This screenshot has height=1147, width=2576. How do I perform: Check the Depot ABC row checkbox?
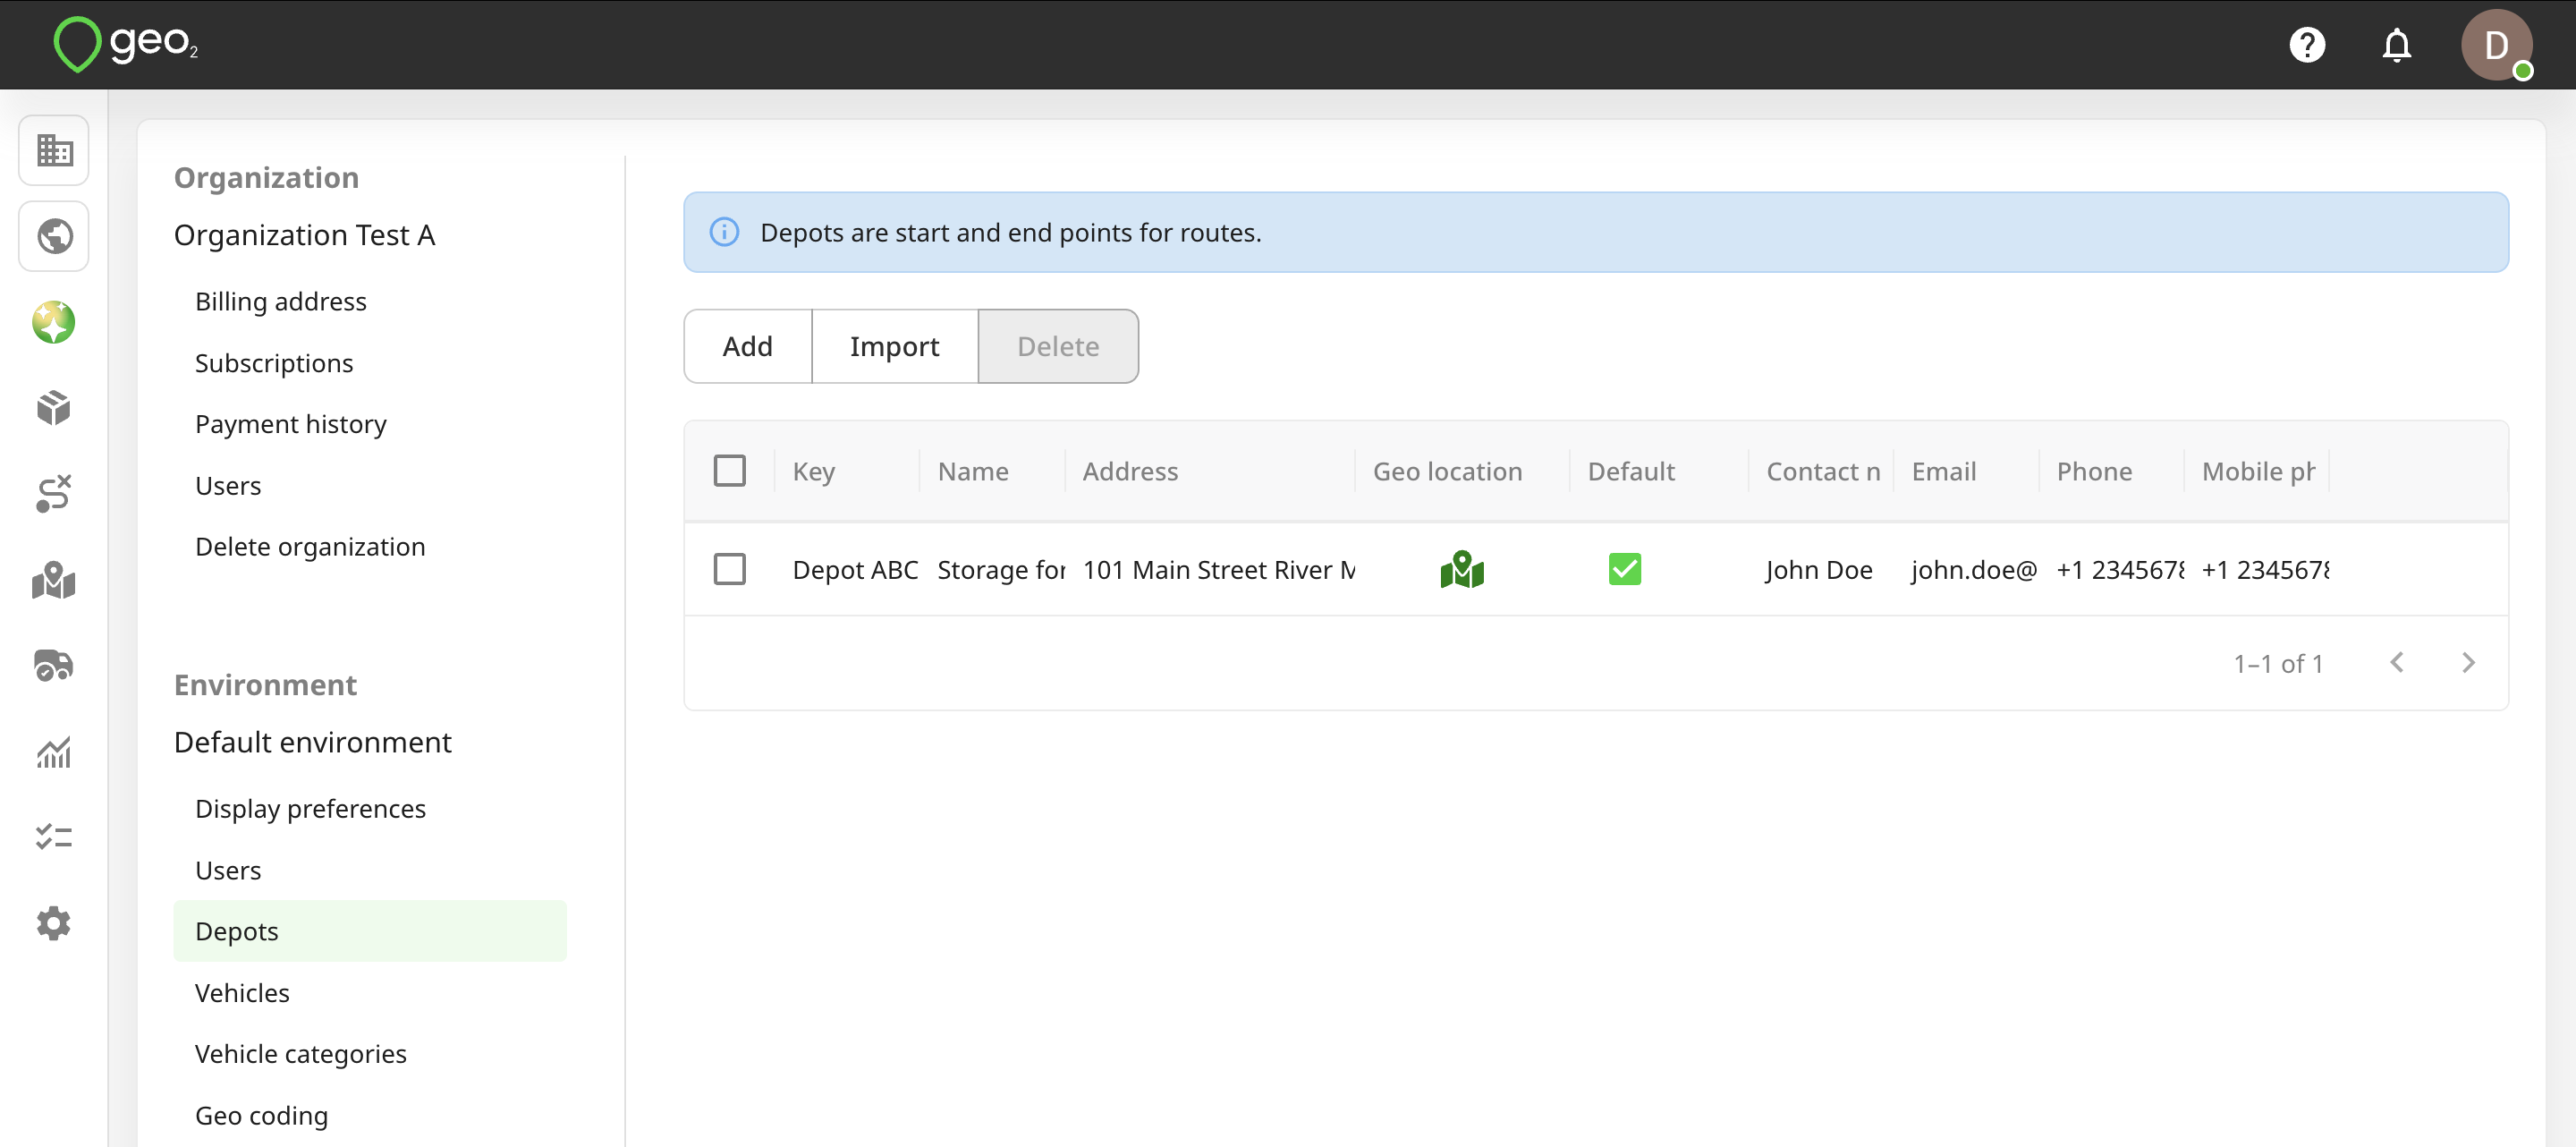730,569
